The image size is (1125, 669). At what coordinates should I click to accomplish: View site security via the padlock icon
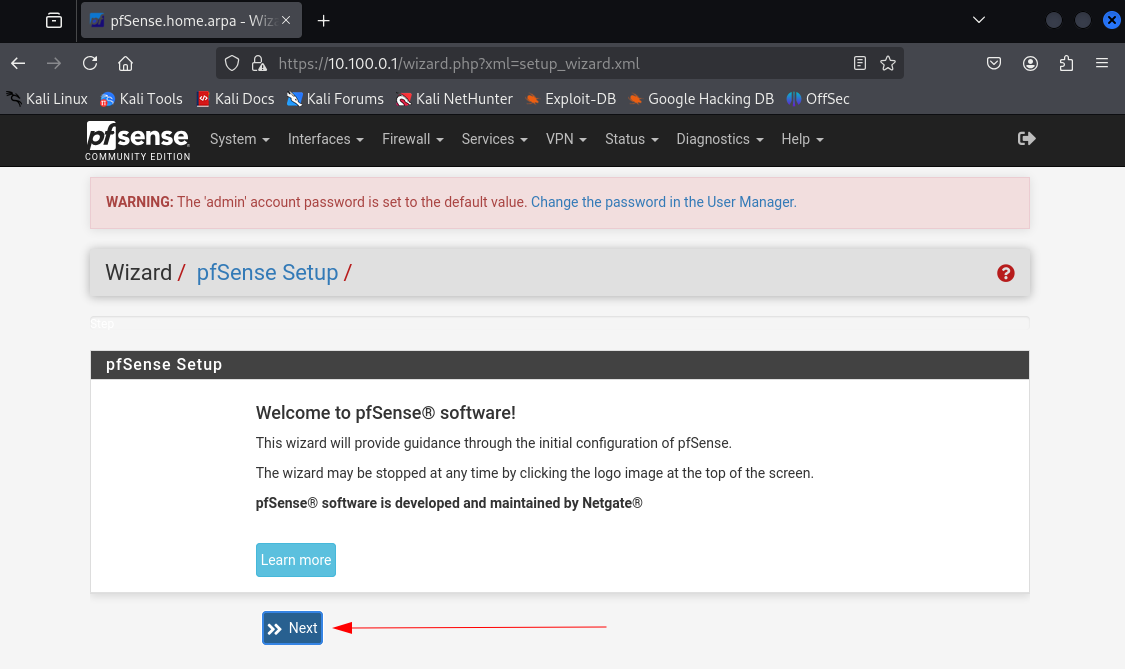point(259,63)
